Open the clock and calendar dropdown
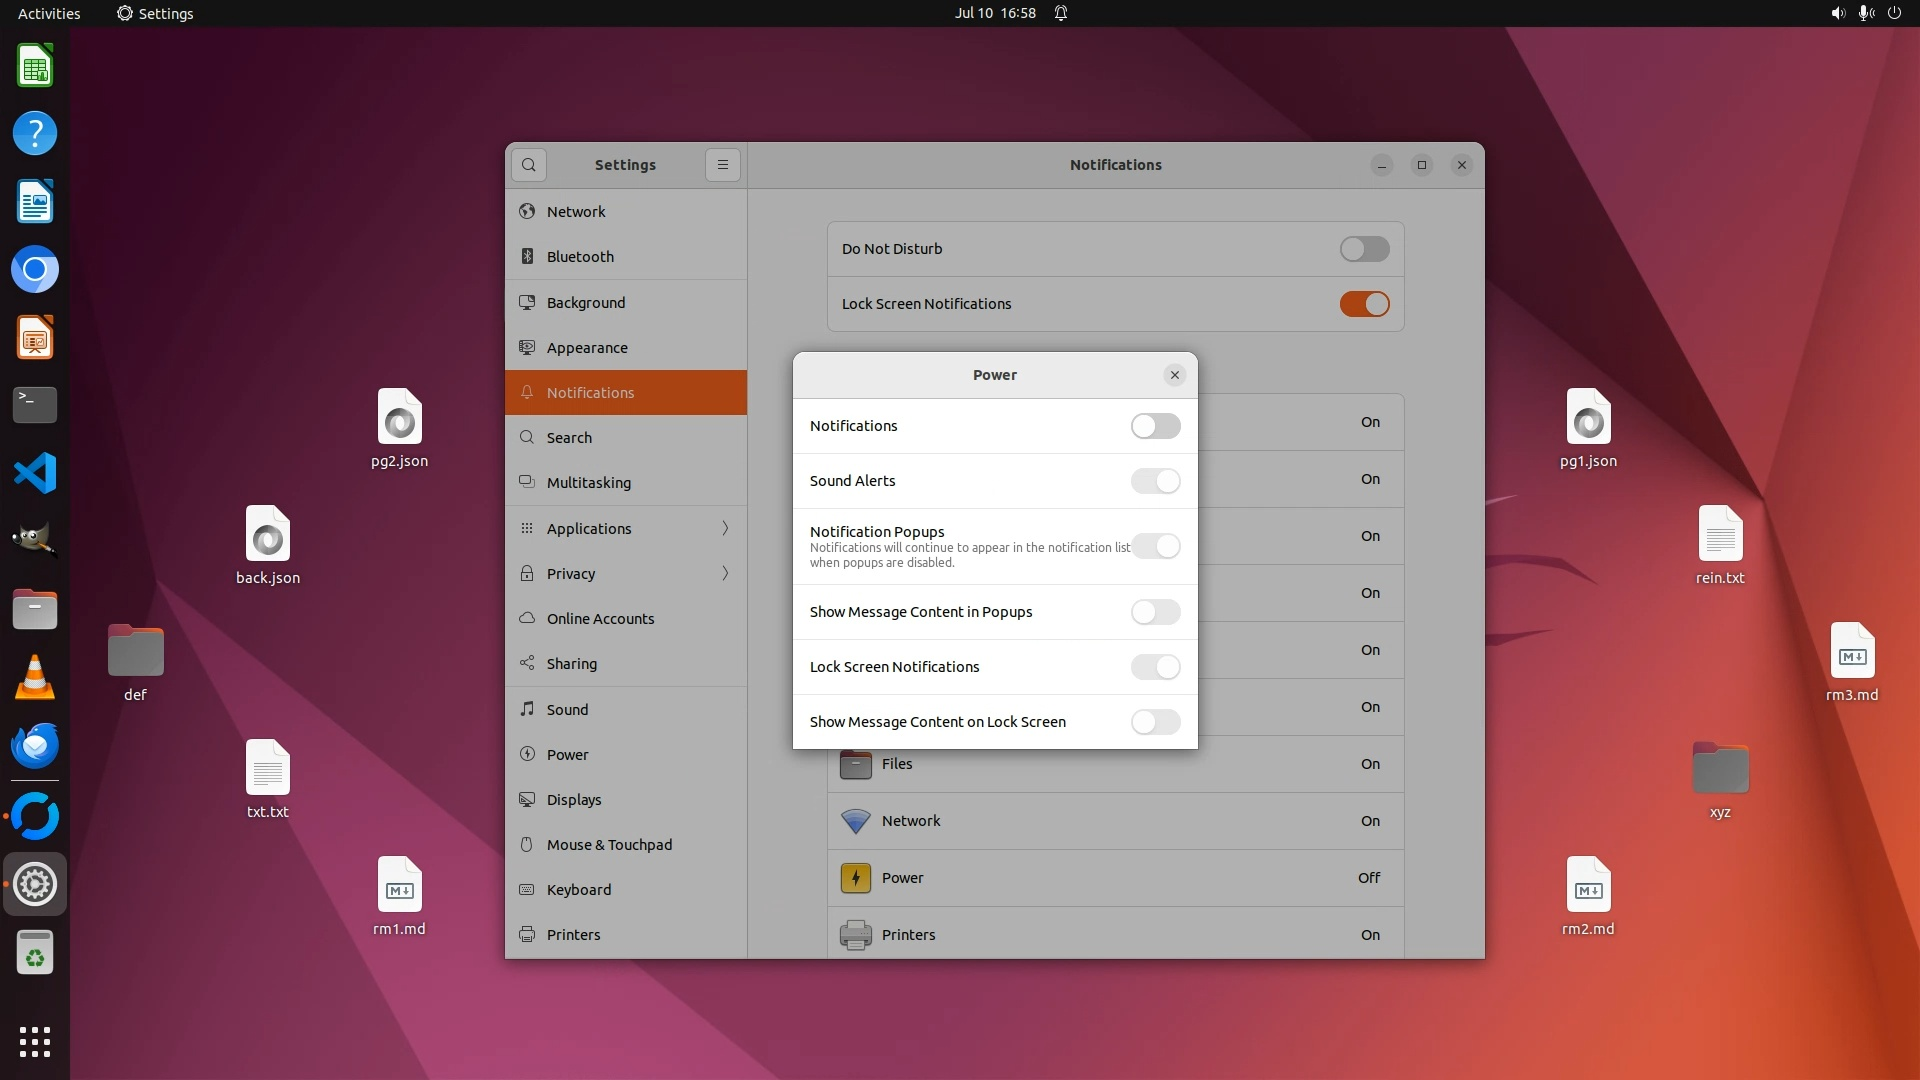 pos(995,13)
